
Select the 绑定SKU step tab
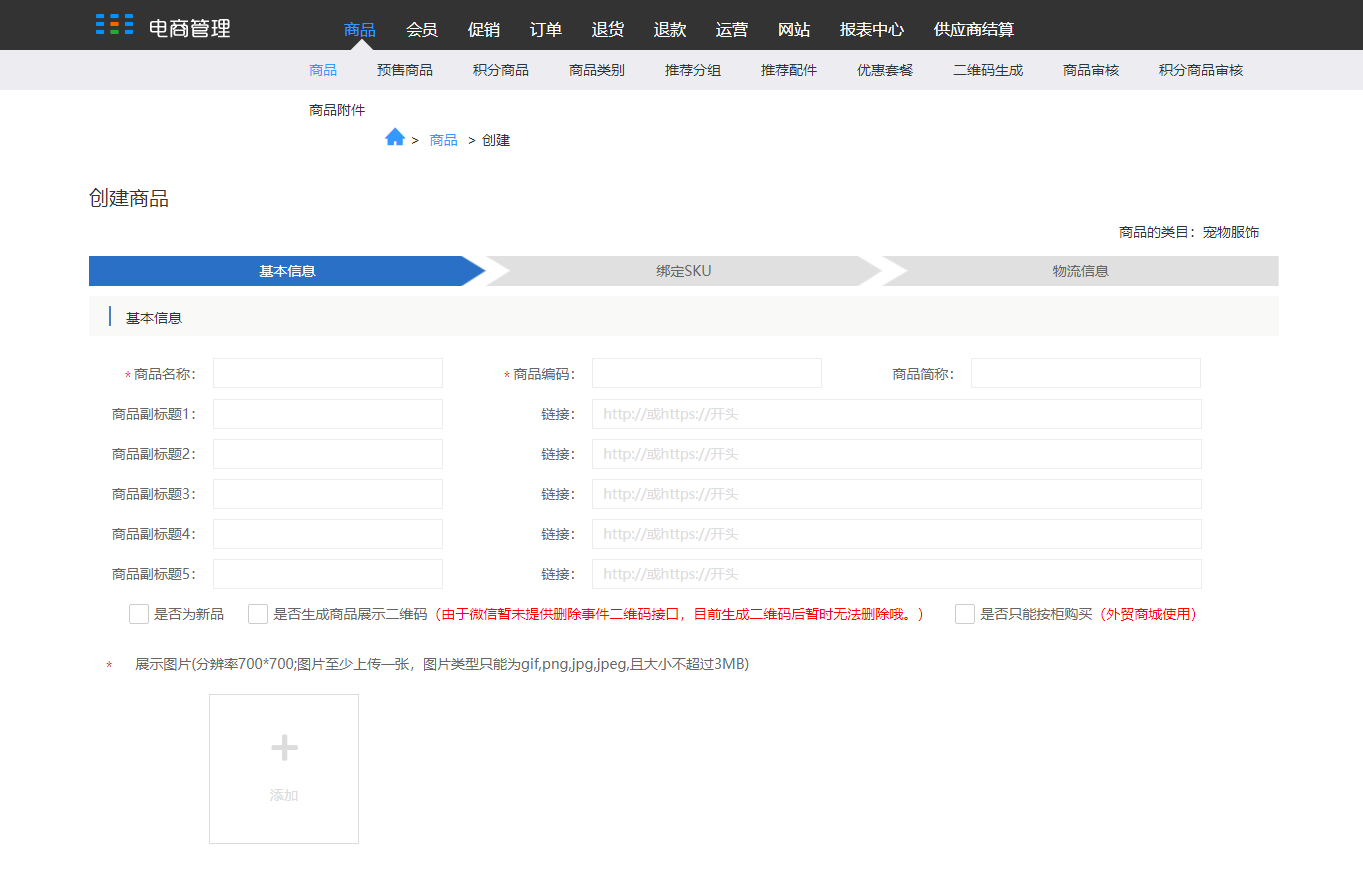684,271
